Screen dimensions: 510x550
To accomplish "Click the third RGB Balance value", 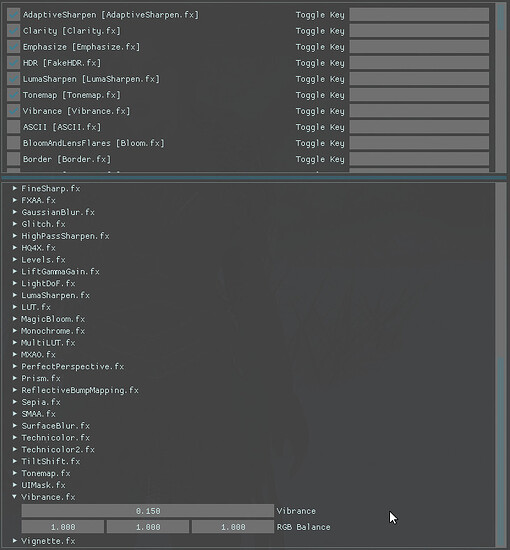I will coord(233,527).
